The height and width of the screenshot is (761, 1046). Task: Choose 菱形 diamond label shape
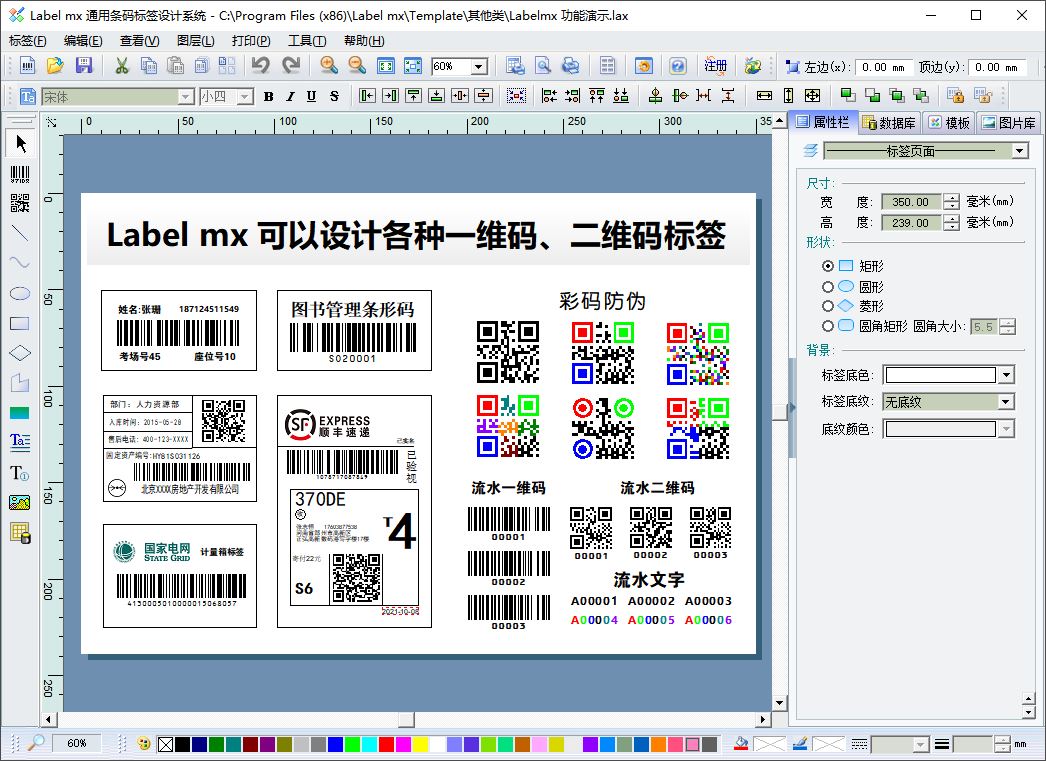[828, 306]
